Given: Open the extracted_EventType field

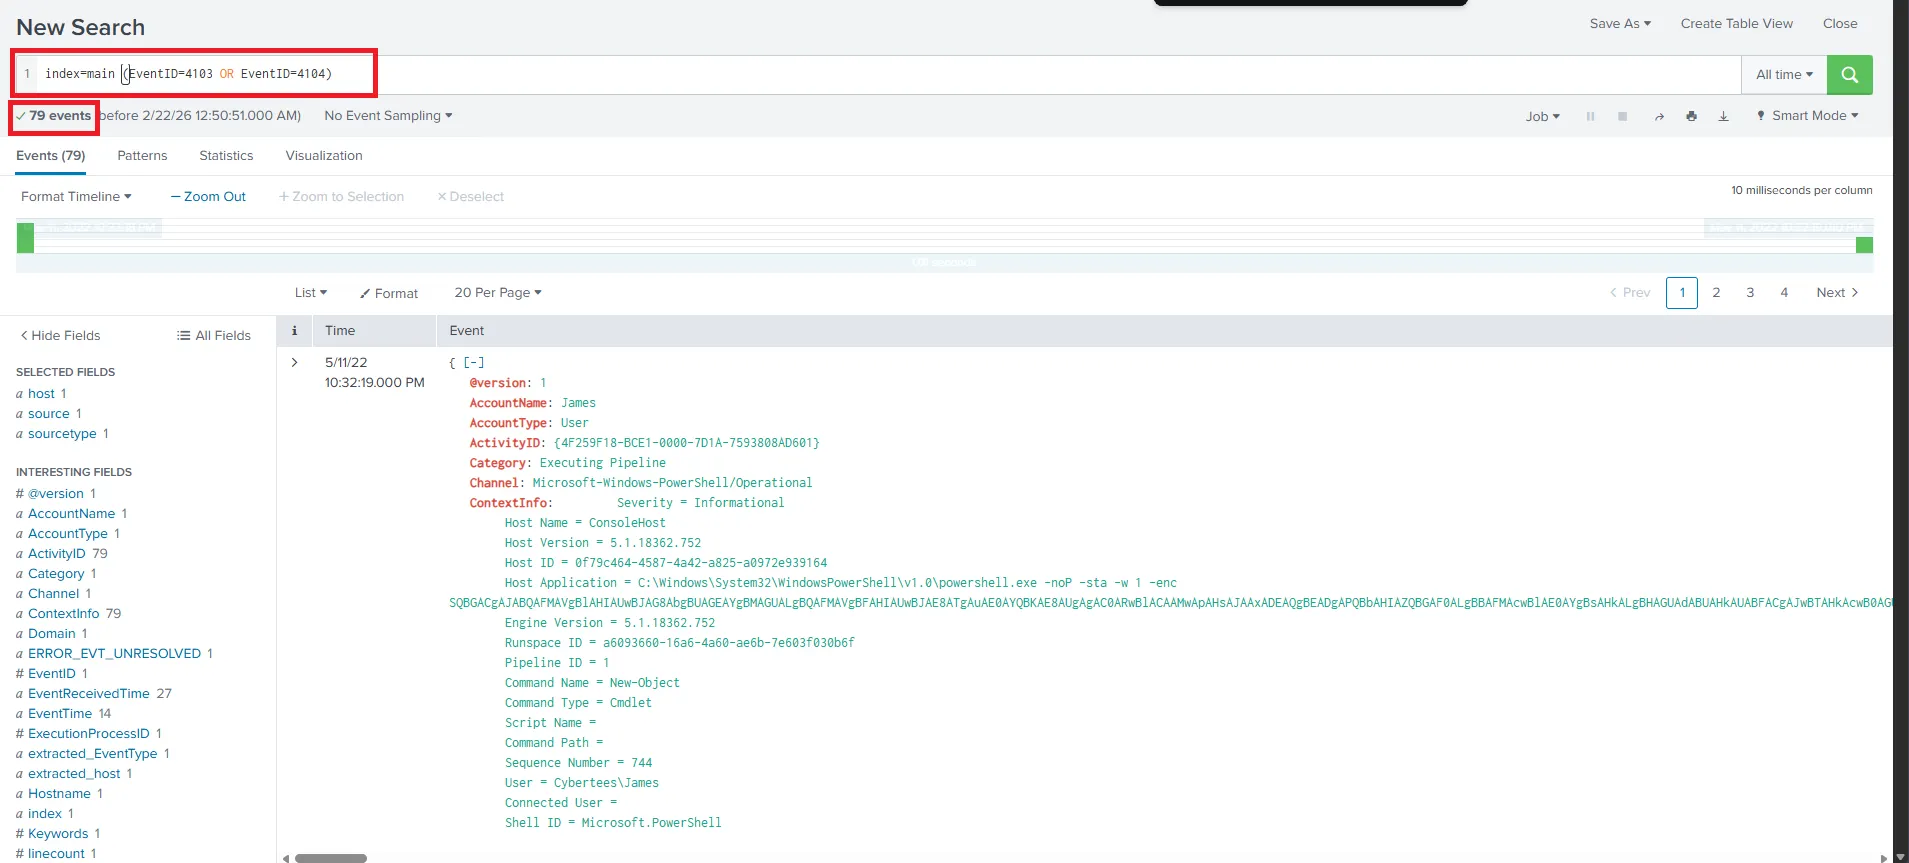Looking at the screenshot, I should click(93, 753).
